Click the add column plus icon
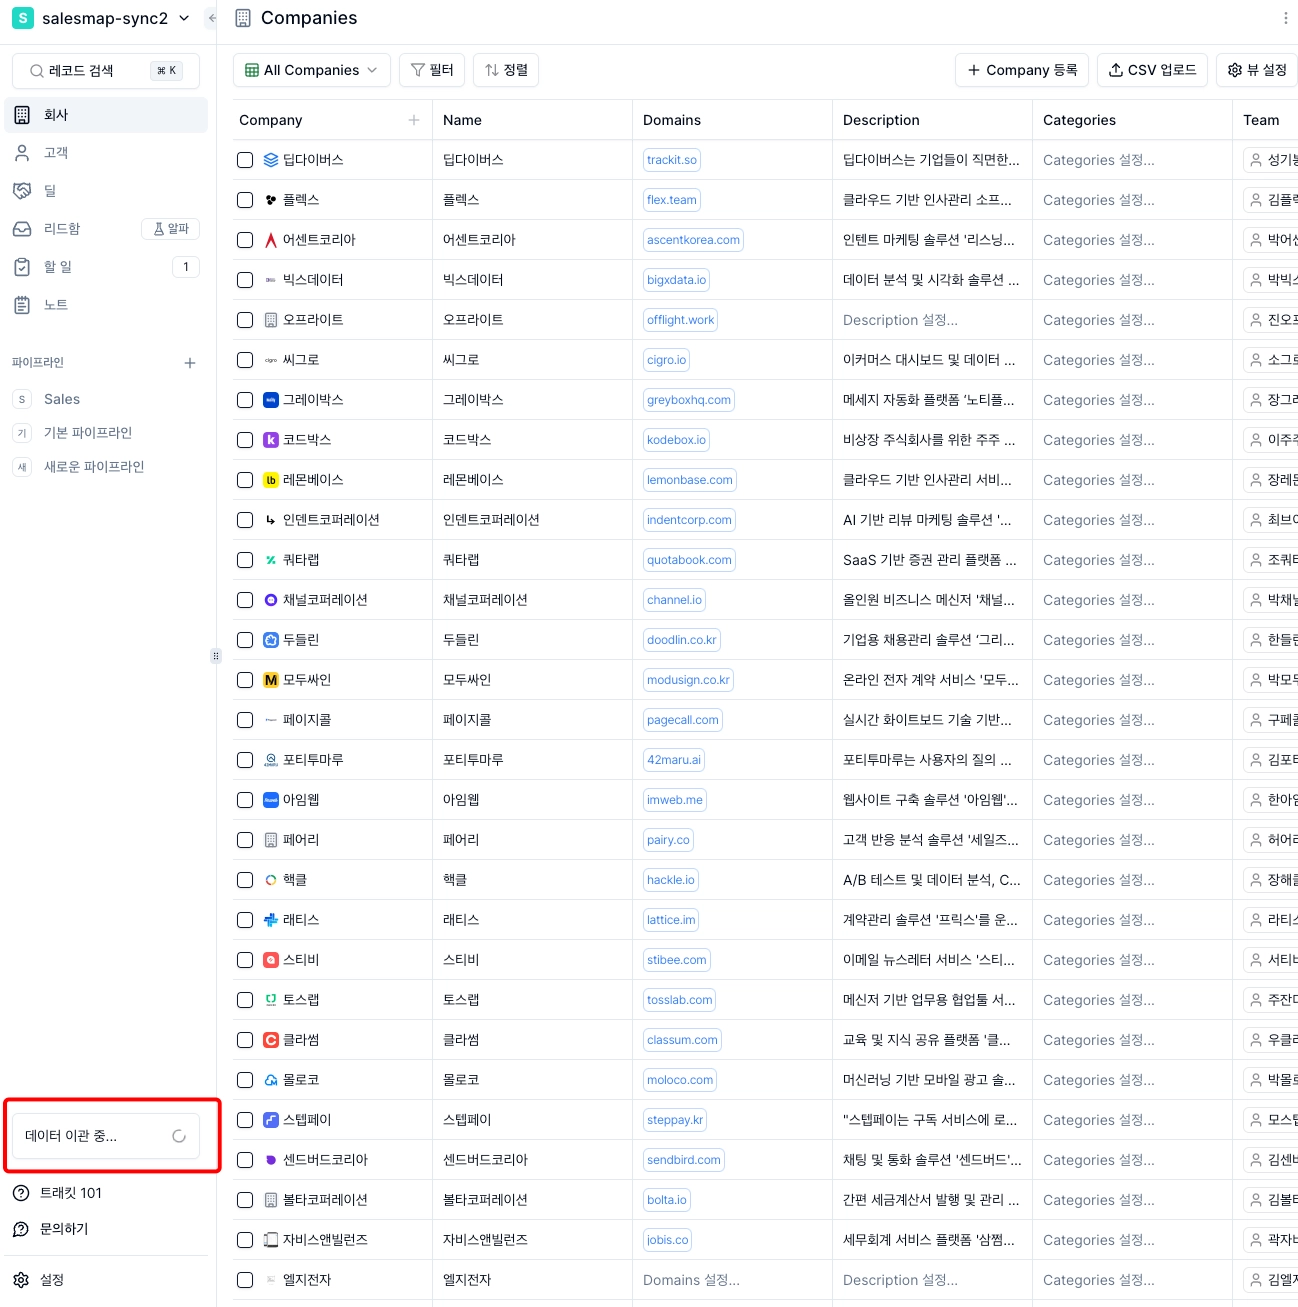1298x1307 pixels. 414,120
